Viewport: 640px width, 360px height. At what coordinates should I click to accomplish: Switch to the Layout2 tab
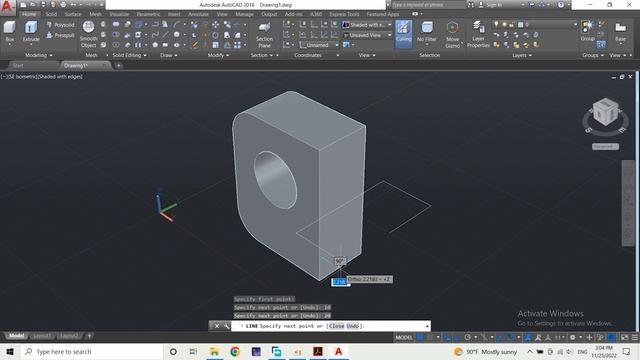[x=69, y=336]
